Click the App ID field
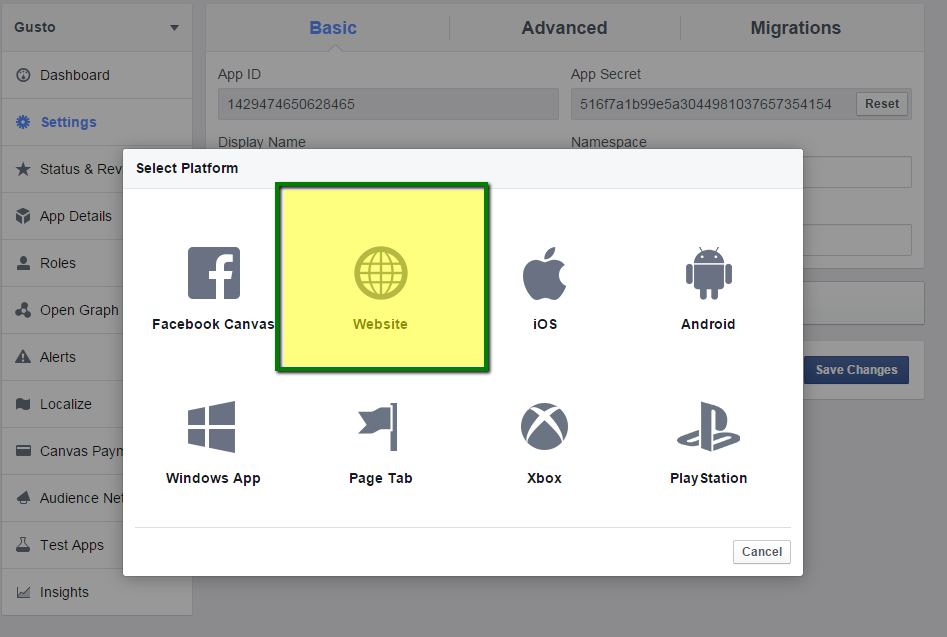947x637 pixels. [388, 104]
